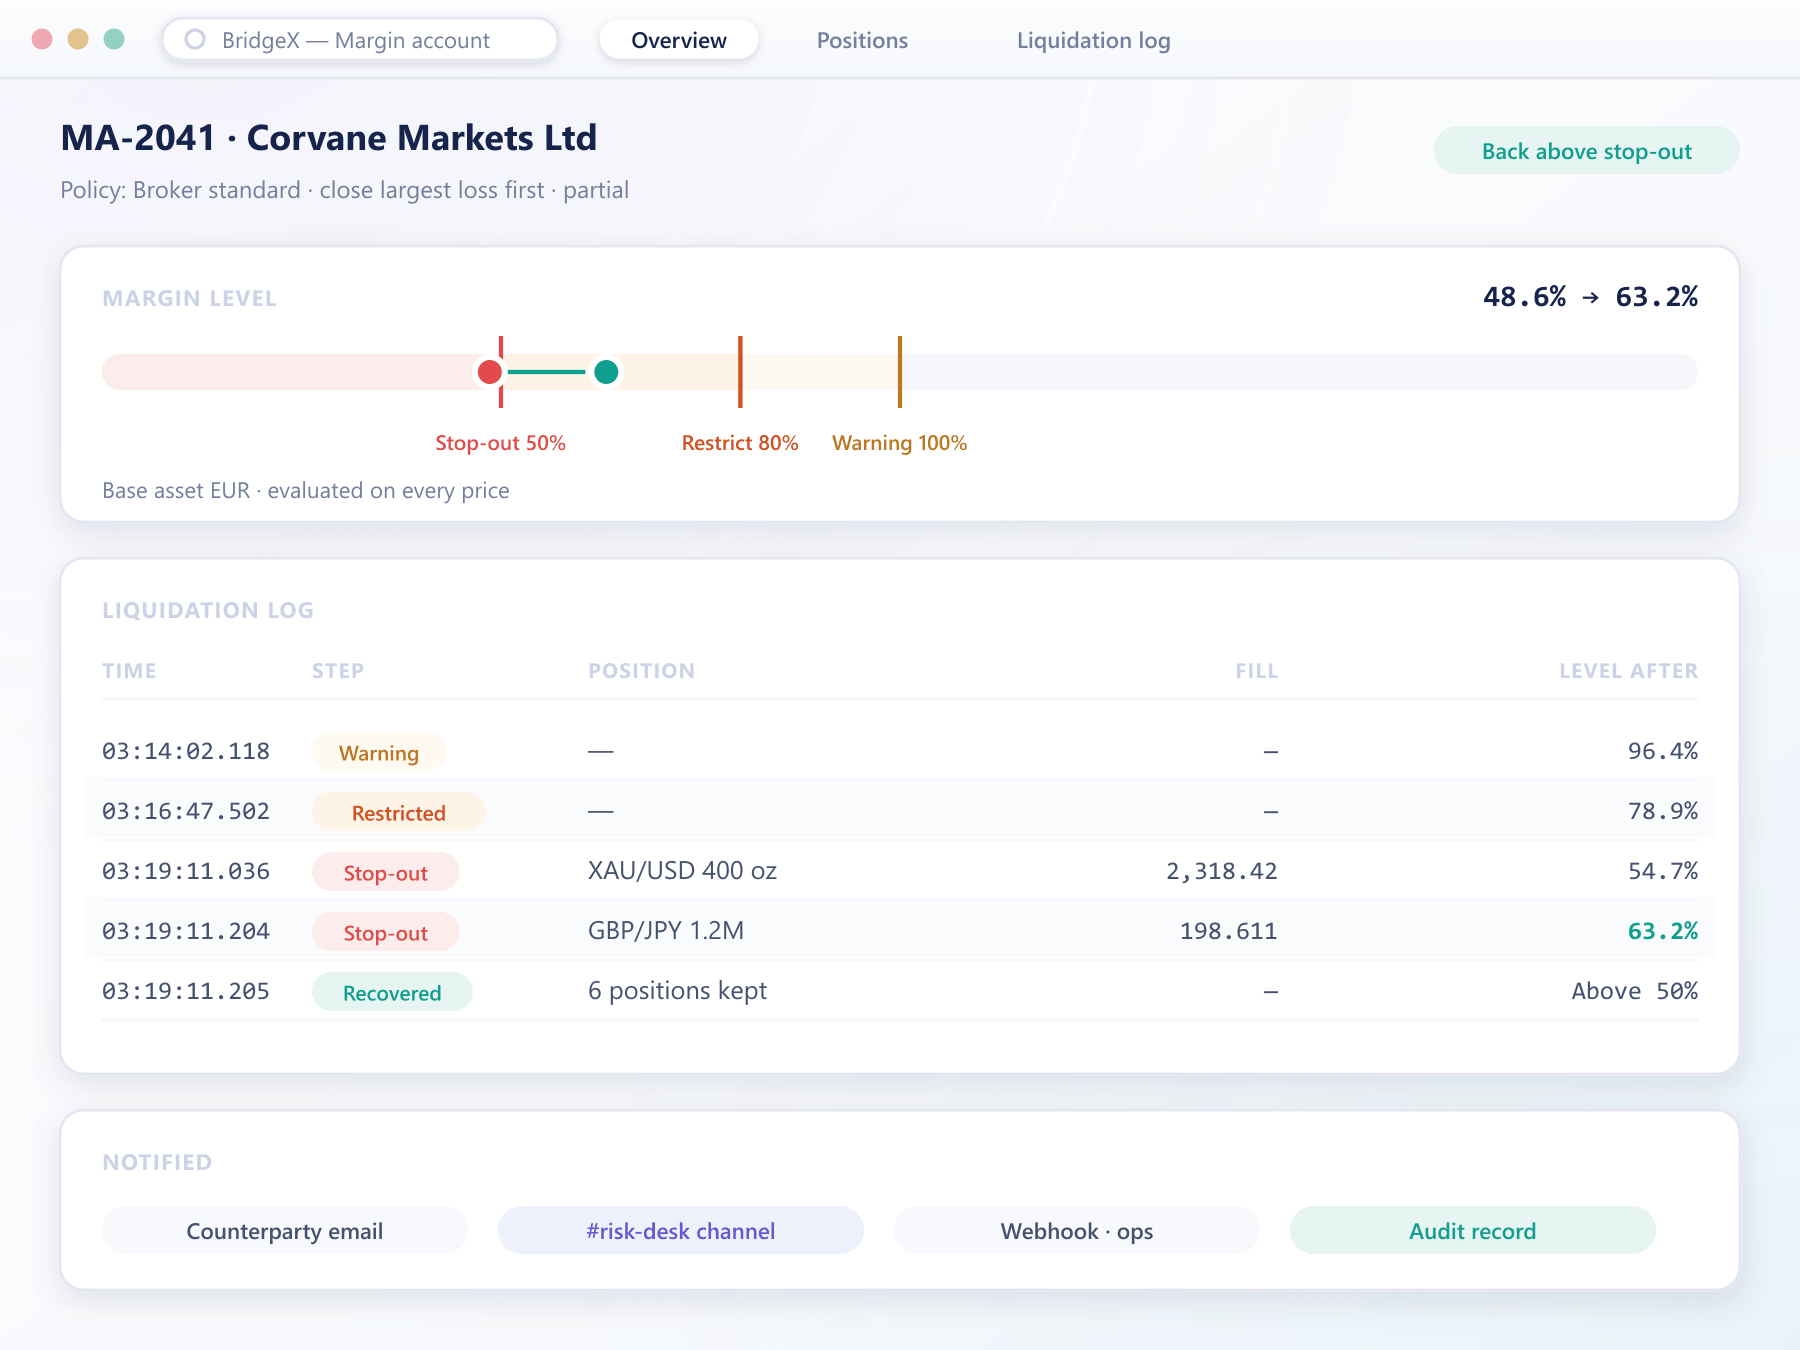
Task: Click the Stop-out 50% threshold label
Action: click(x=500, y=443)
